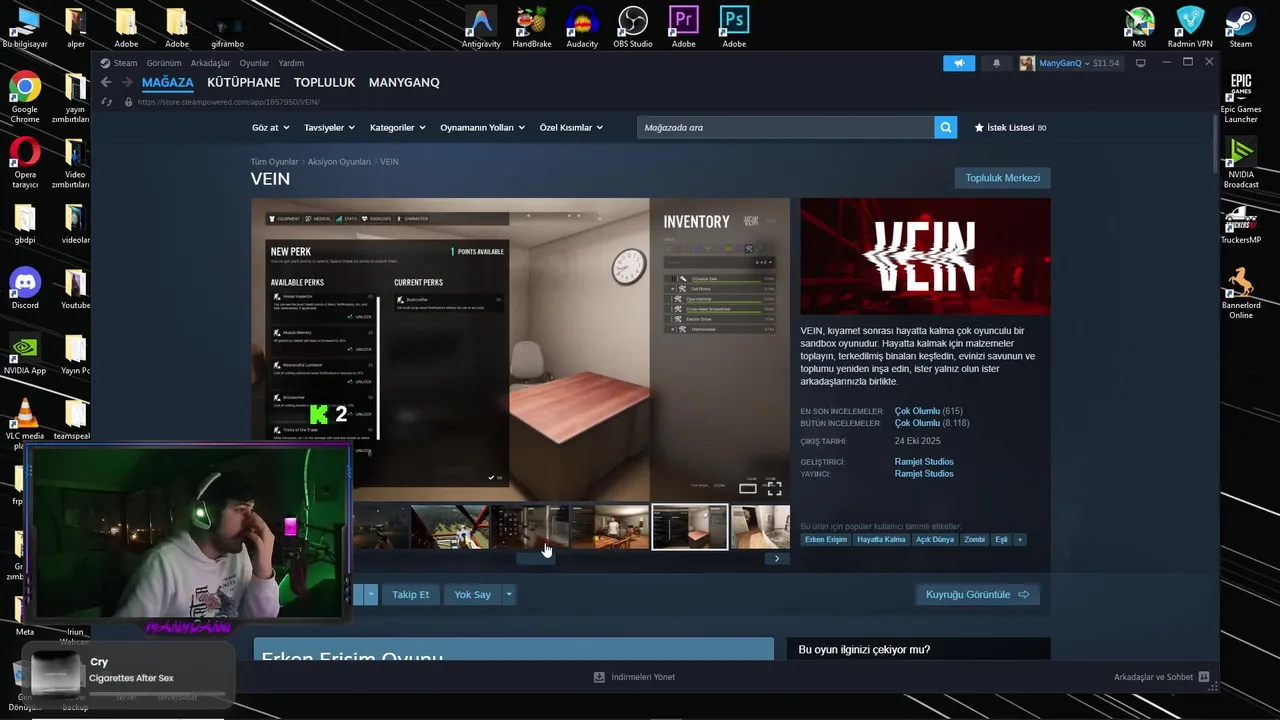1280x720 pixels.
Task: Open Antigravity desktop shortcut
Action: (x=481, y=27)
